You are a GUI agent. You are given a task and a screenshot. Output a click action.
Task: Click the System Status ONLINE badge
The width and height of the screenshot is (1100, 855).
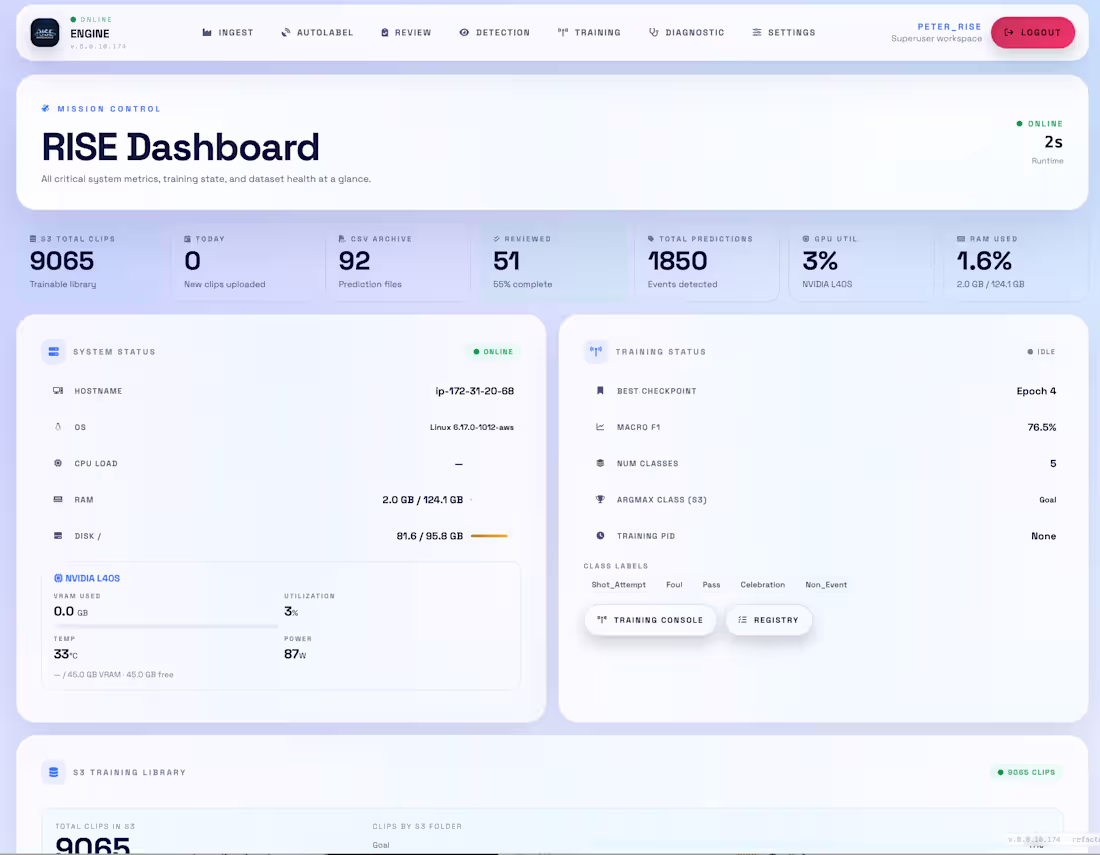493,351
